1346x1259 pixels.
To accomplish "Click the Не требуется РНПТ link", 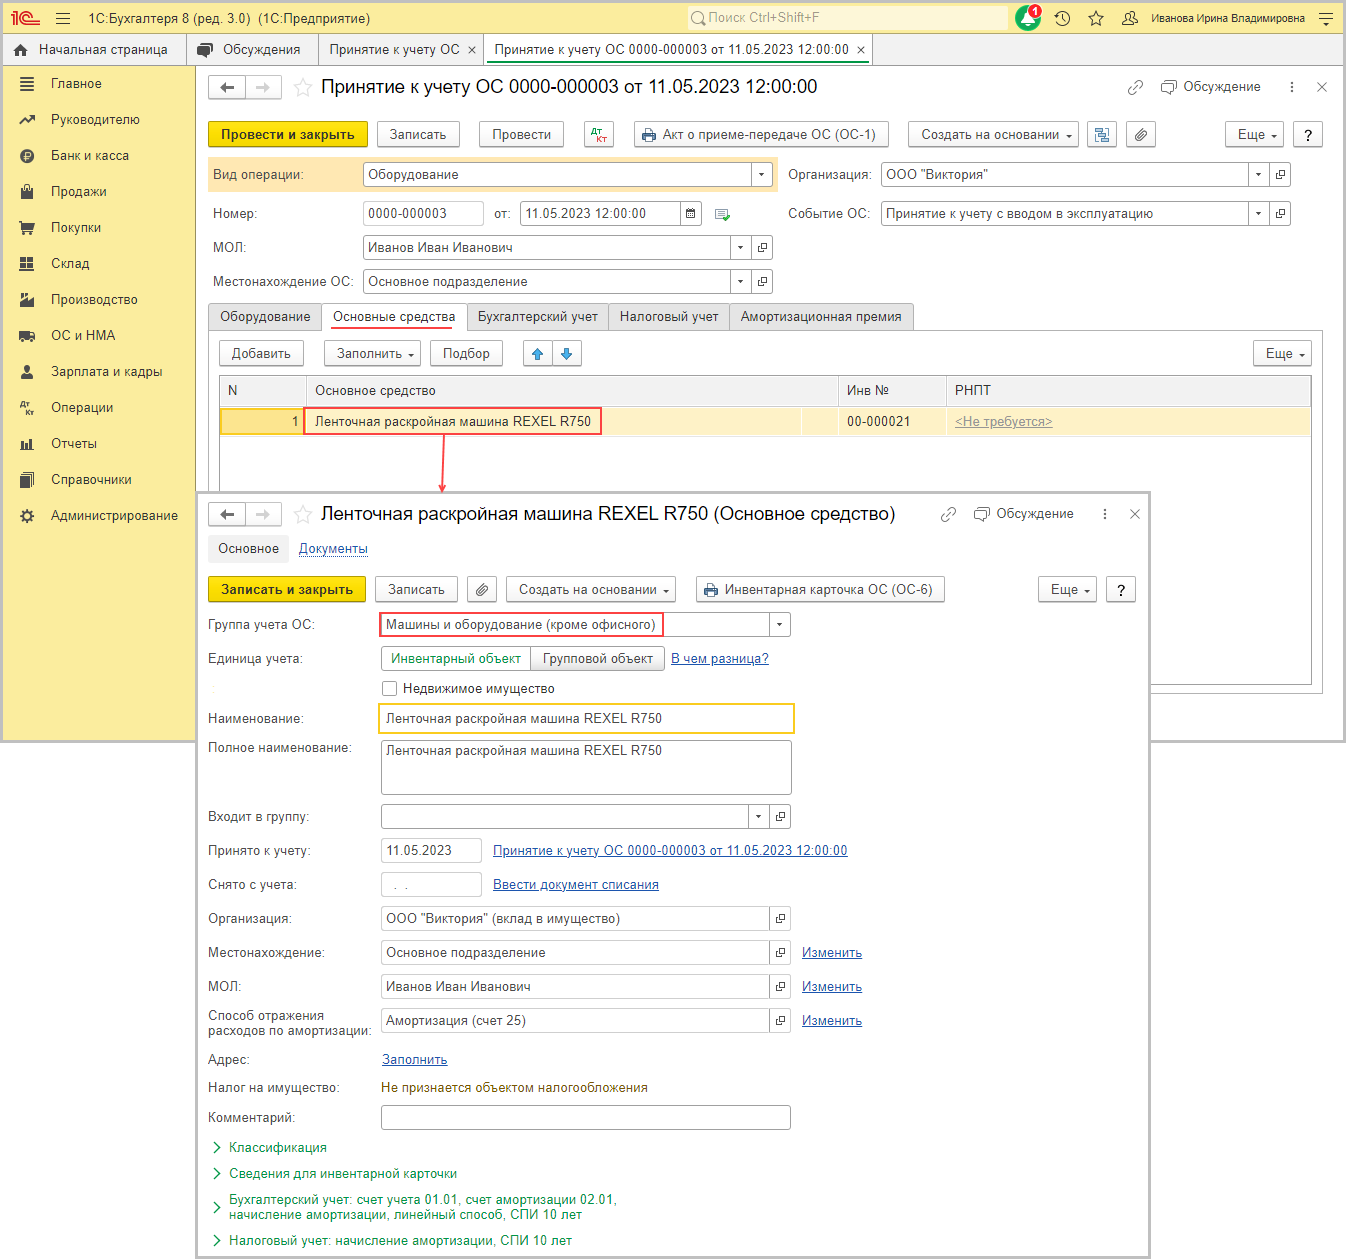I will pos(1003,422).
